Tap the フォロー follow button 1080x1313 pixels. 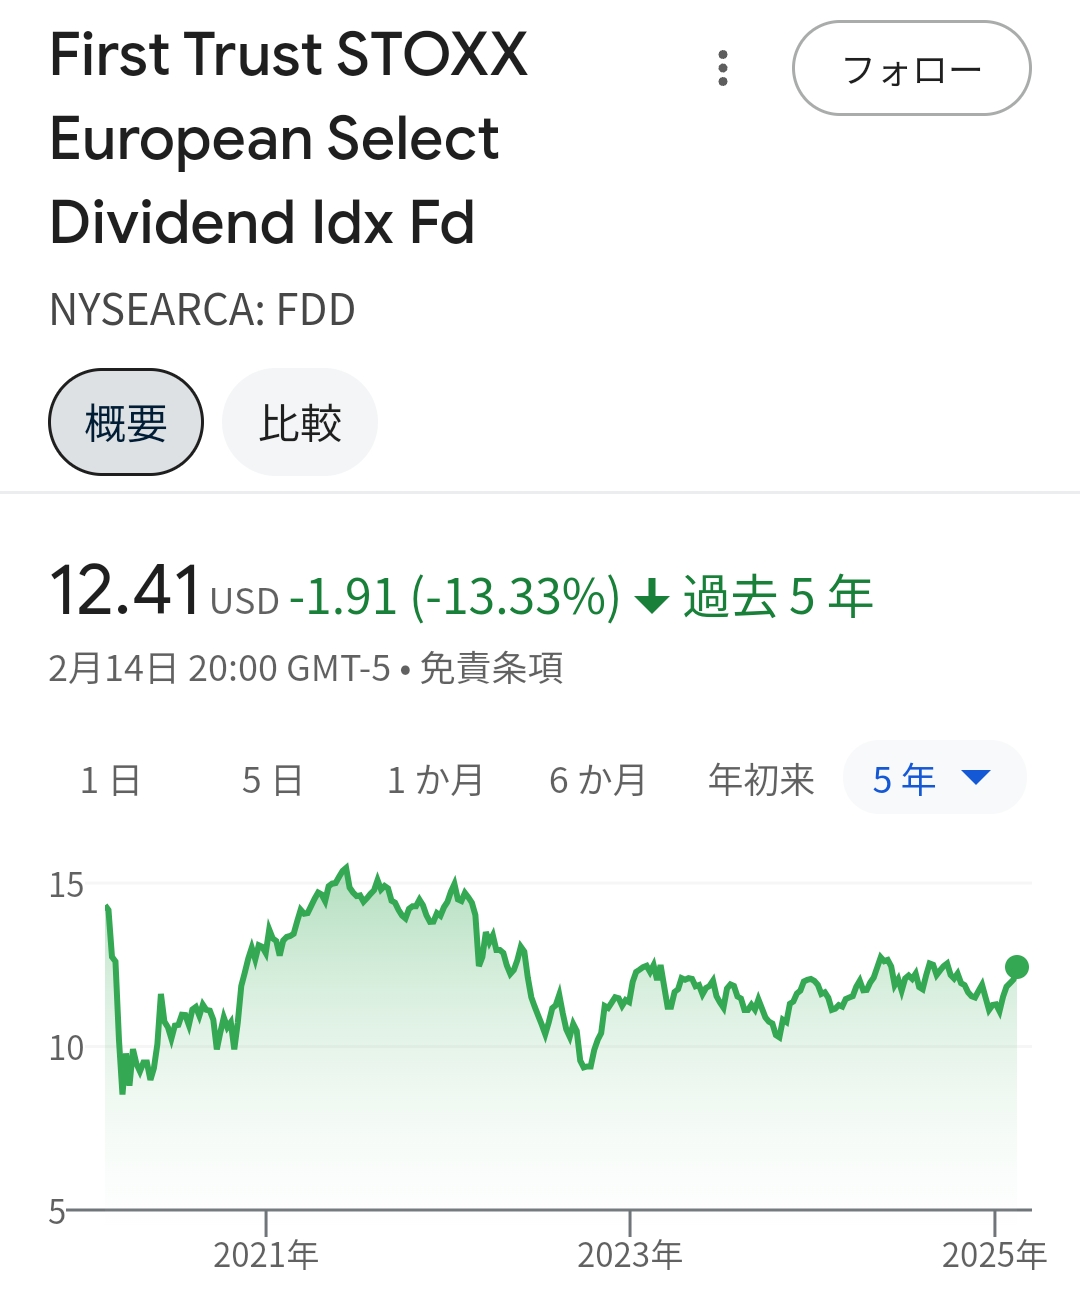coord(911,68)
